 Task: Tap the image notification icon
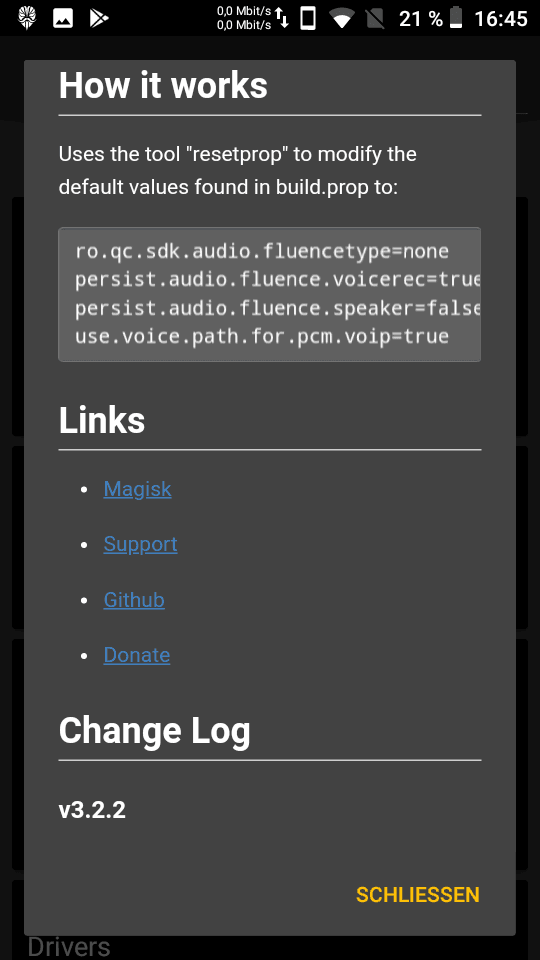tap(63, 18)
